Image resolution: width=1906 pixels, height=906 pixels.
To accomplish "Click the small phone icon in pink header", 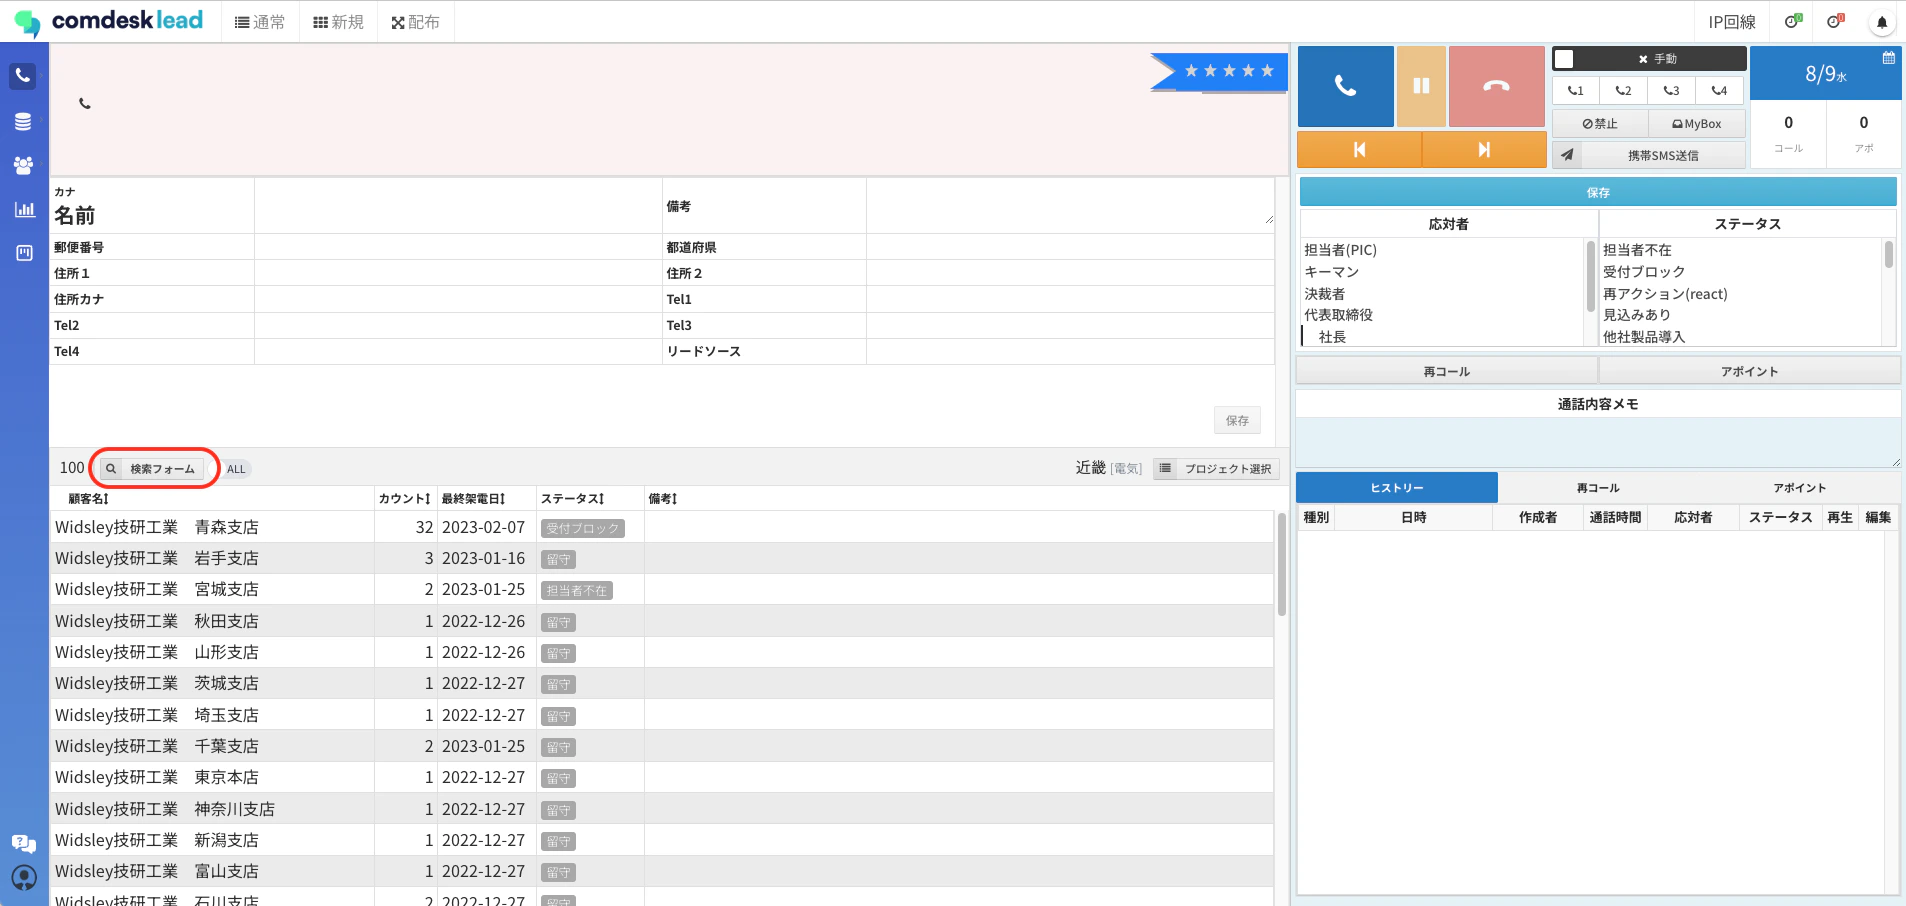I will point(85,103).
